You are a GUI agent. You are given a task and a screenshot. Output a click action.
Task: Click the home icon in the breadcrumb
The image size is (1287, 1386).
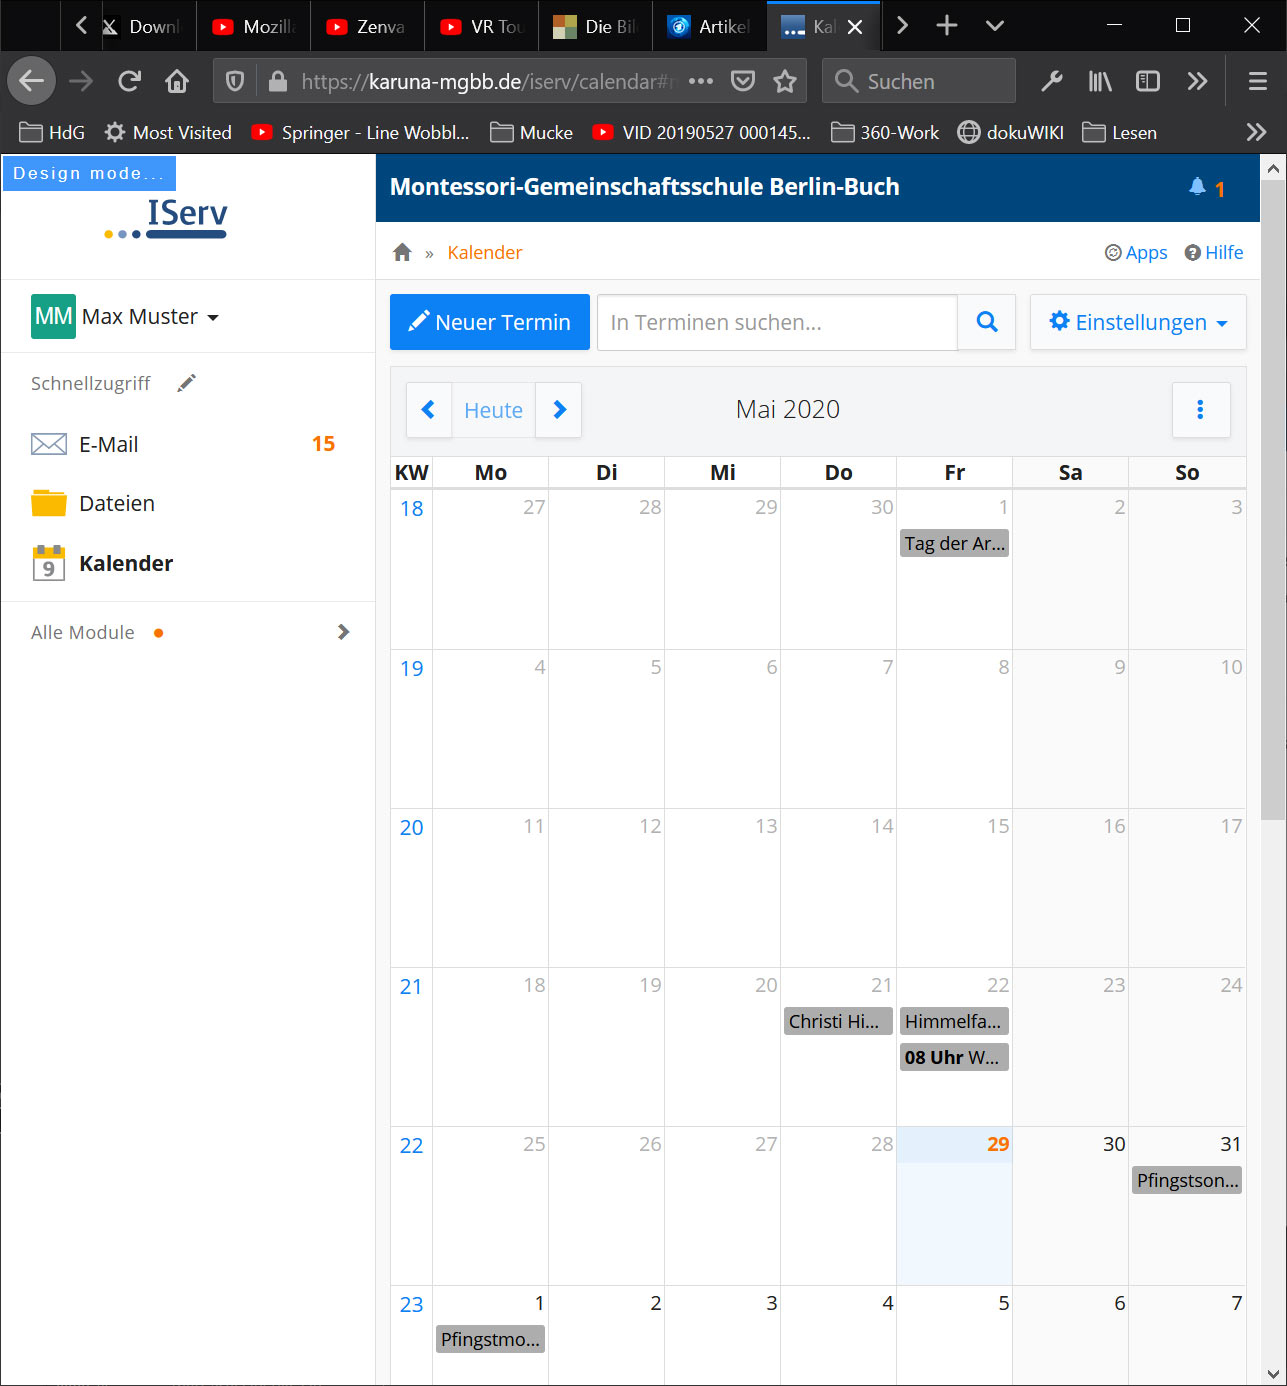click(x=402, y=252)
